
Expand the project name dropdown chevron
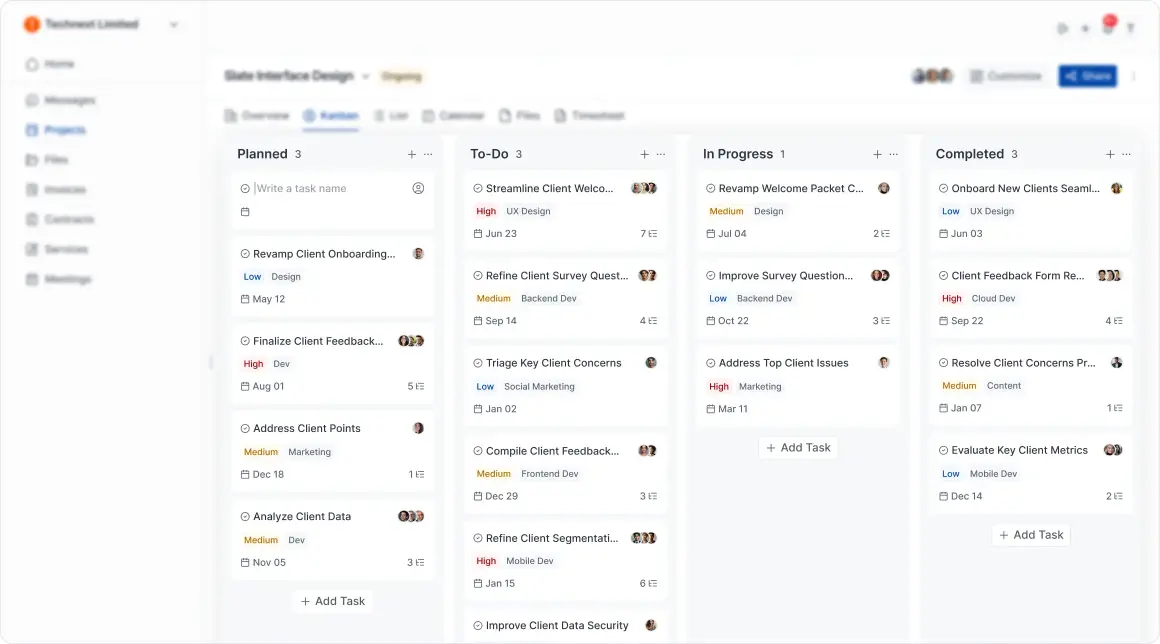pyautogui.click(x=365, y=76)
